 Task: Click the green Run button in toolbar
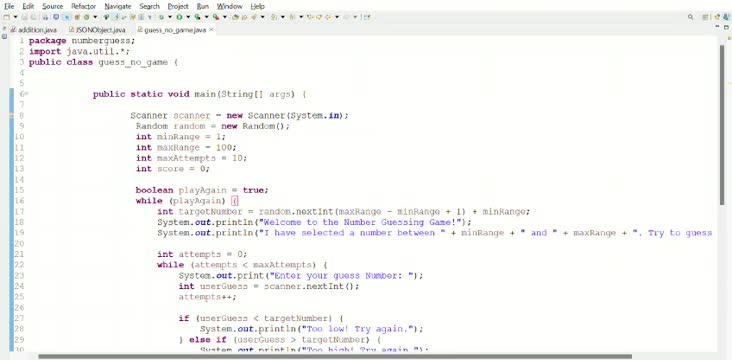pyautogui.click(x=179, y=17)
